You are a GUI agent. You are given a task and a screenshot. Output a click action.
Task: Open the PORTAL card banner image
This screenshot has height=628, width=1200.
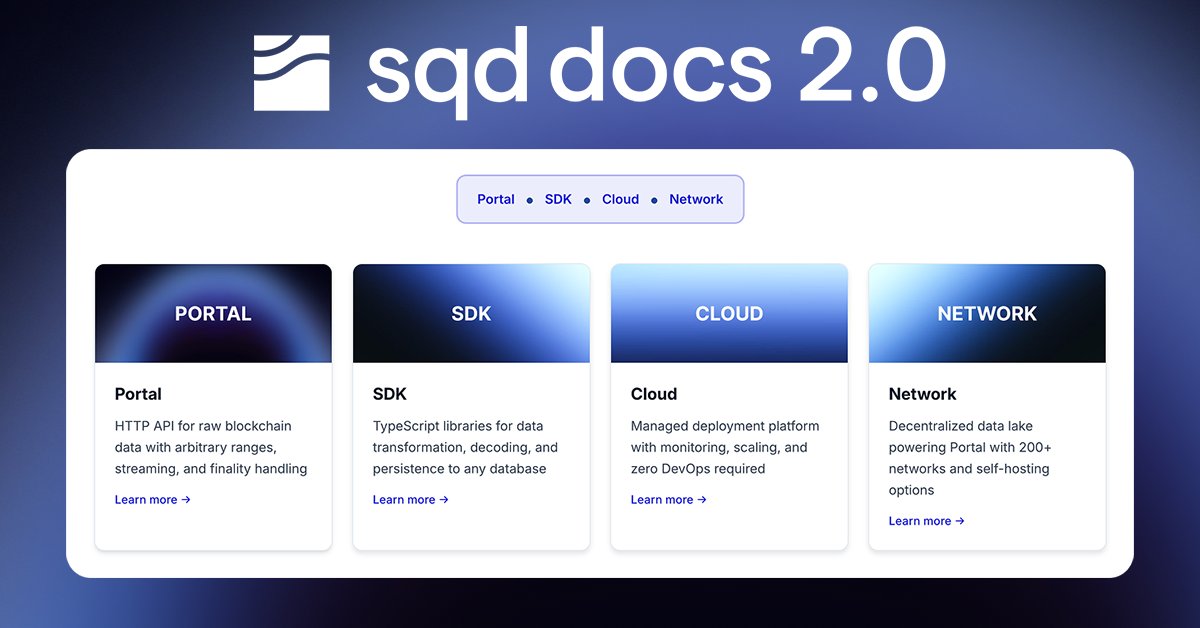(x=213, y=313)
